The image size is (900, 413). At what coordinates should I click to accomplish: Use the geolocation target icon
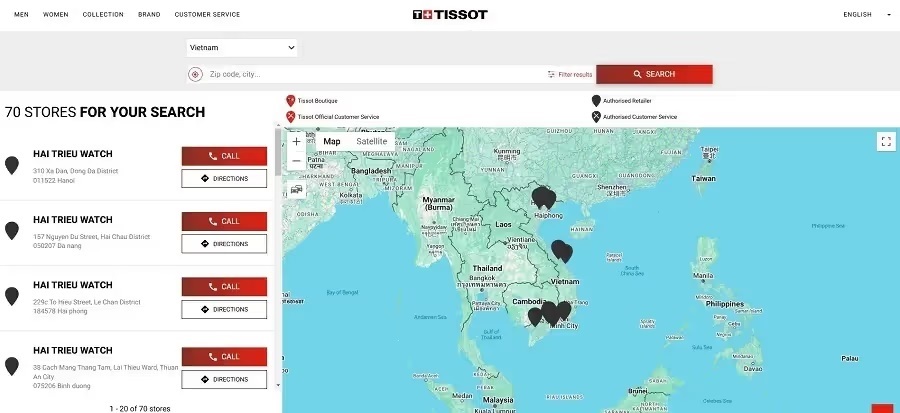click(x=195, y=74)
